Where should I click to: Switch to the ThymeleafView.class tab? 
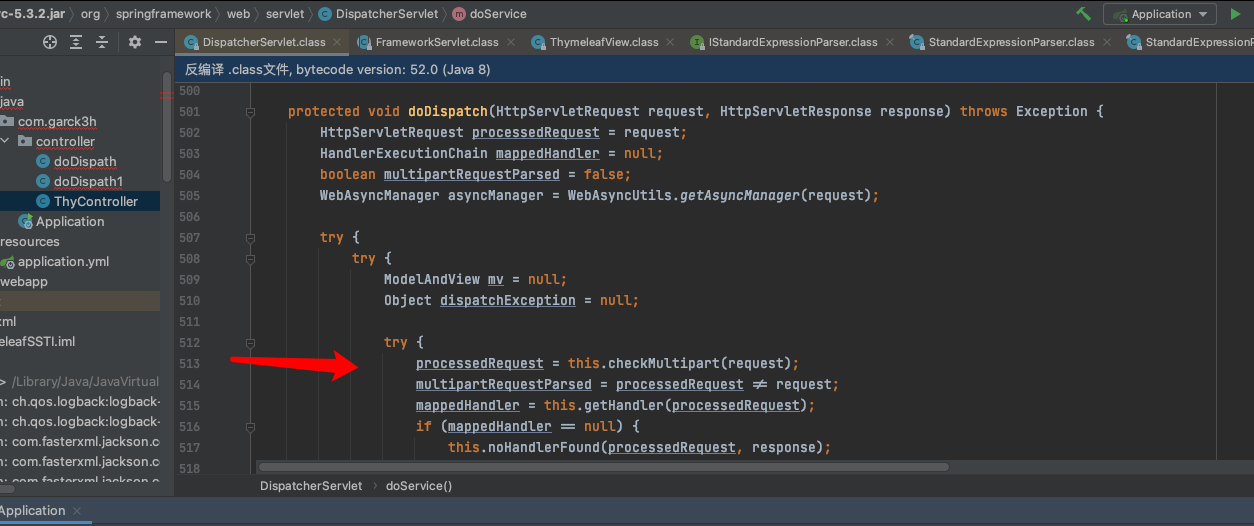click(x=604, y=42)
